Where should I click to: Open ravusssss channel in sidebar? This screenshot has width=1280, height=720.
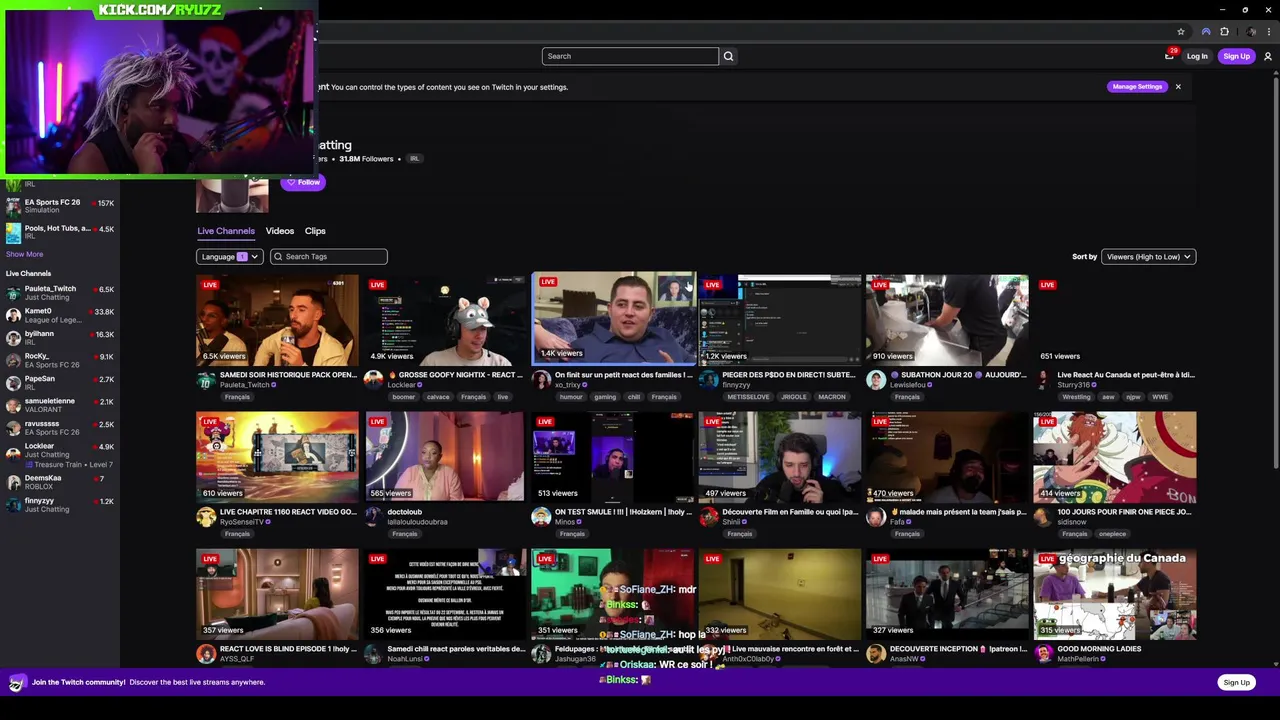point(60,428)
